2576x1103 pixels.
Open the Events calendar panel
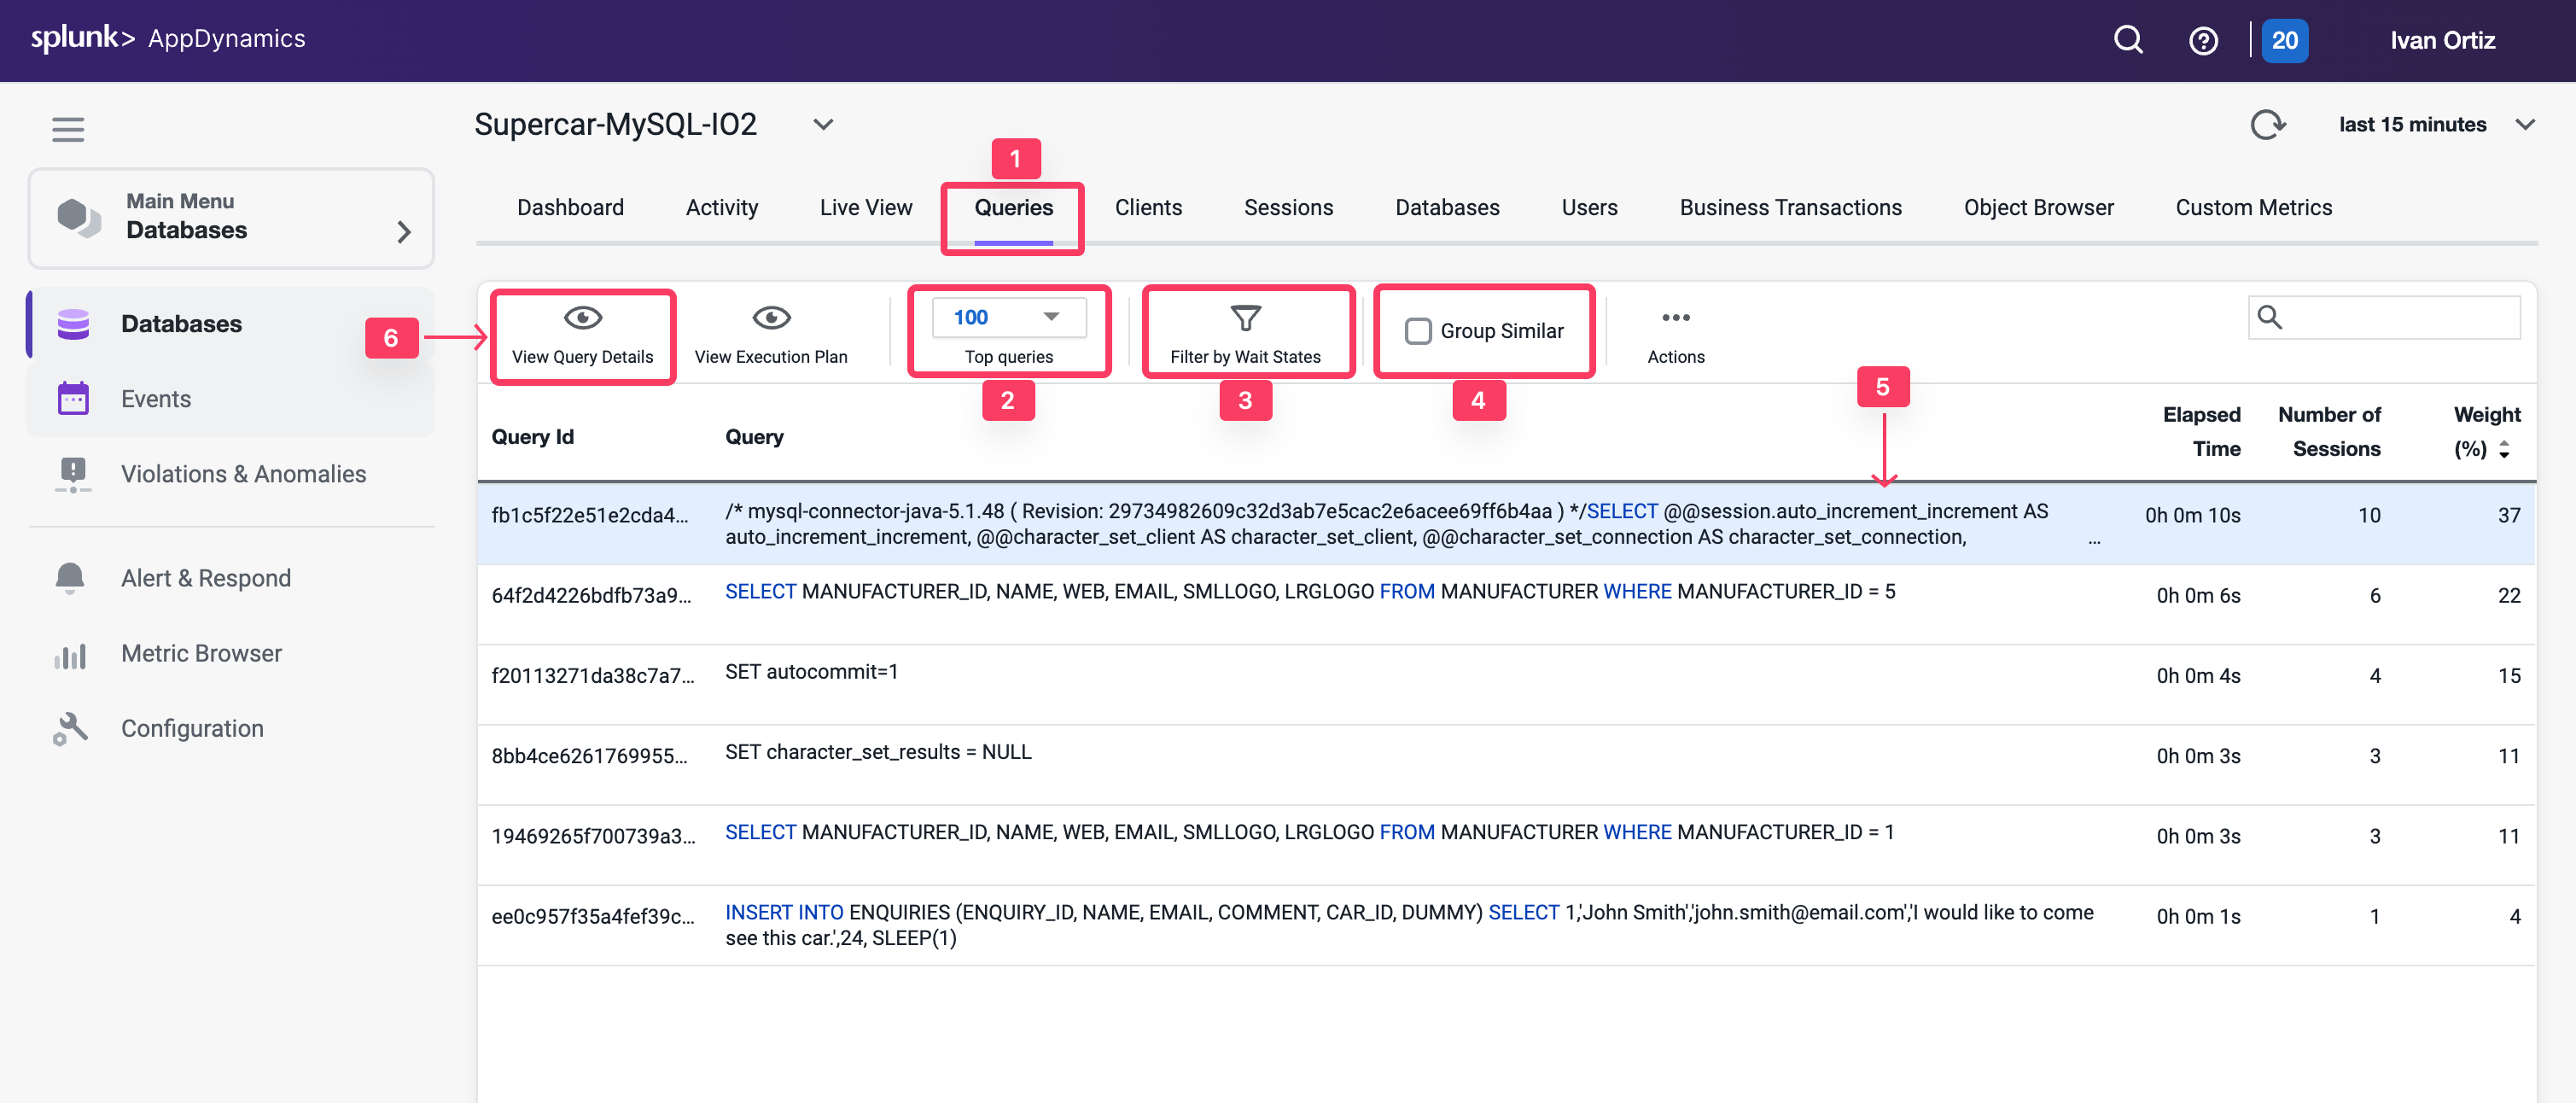click(x=155, y=398)
